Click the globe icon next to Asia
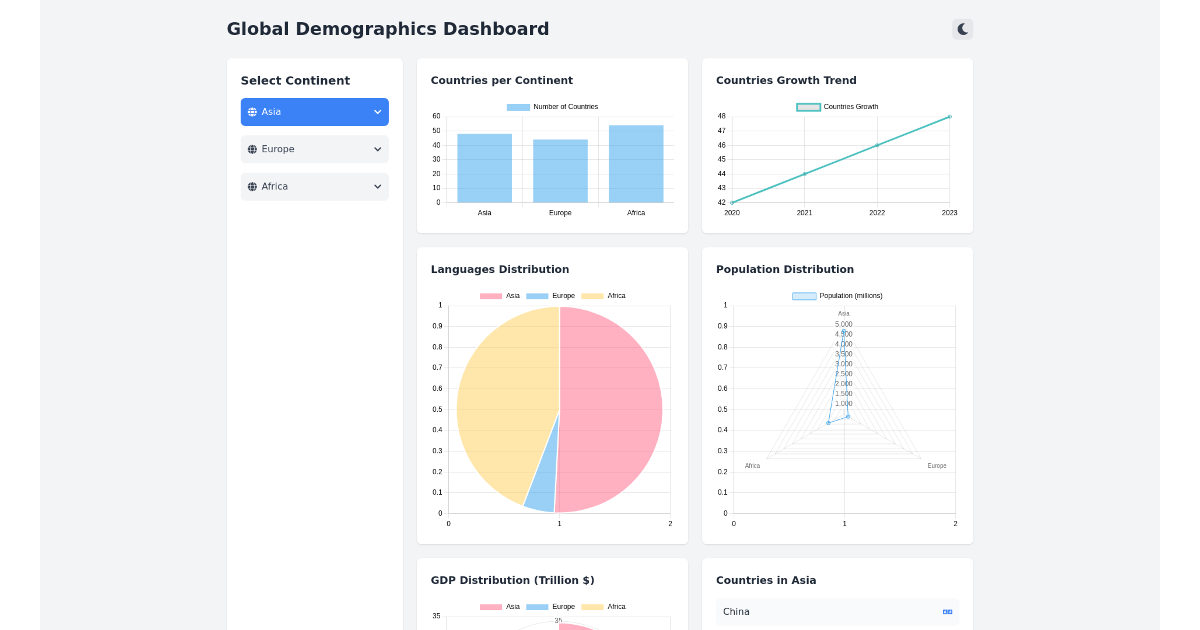 point(251,111)
